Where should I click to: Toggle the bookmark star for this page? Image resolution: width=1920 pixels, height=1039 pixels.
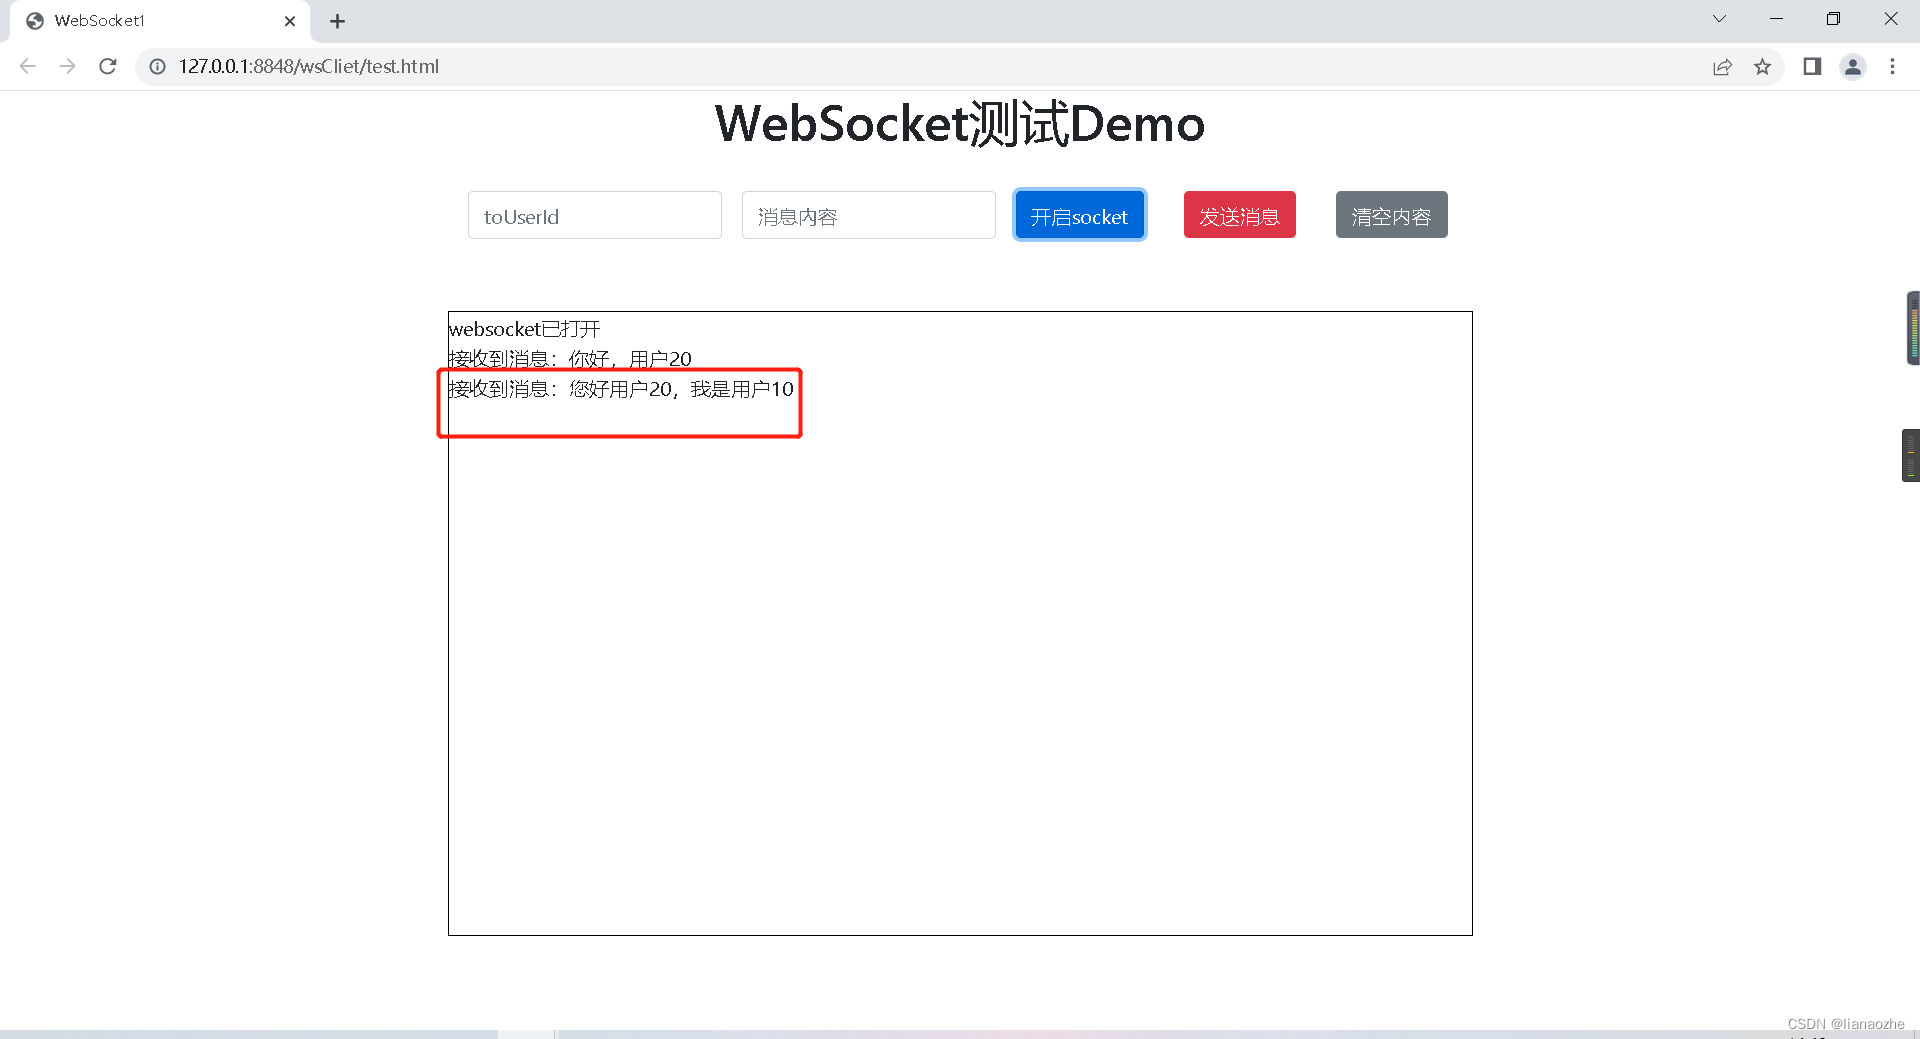tap(1763, 66)
